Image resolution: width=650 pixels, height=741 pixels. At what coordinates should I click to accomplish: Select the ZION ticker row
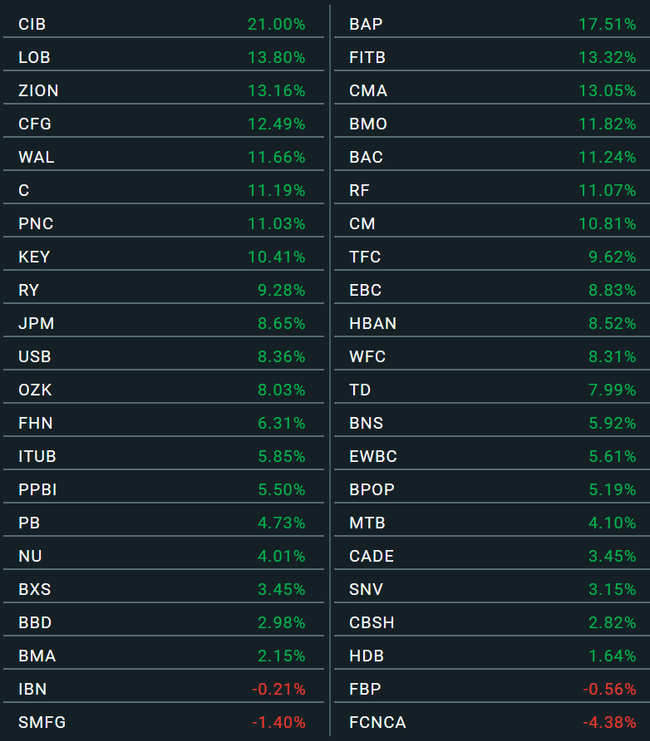point(38,91)
